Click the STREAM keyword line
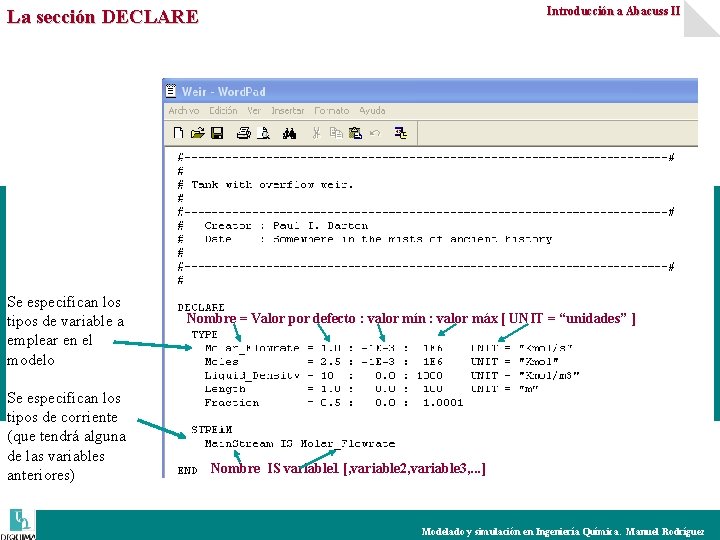Screen dimensions: 720x540 point(212,430)
